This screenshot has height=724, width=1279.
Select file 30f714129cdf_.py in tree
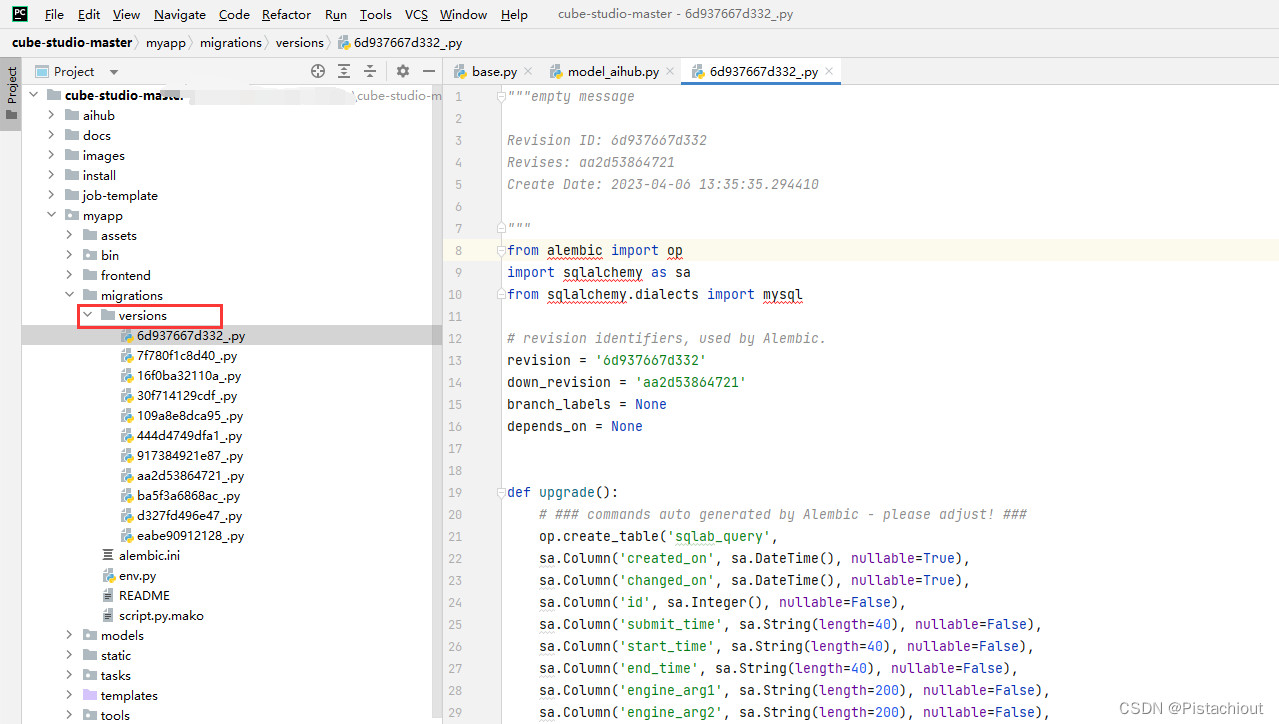pos(187,395)
